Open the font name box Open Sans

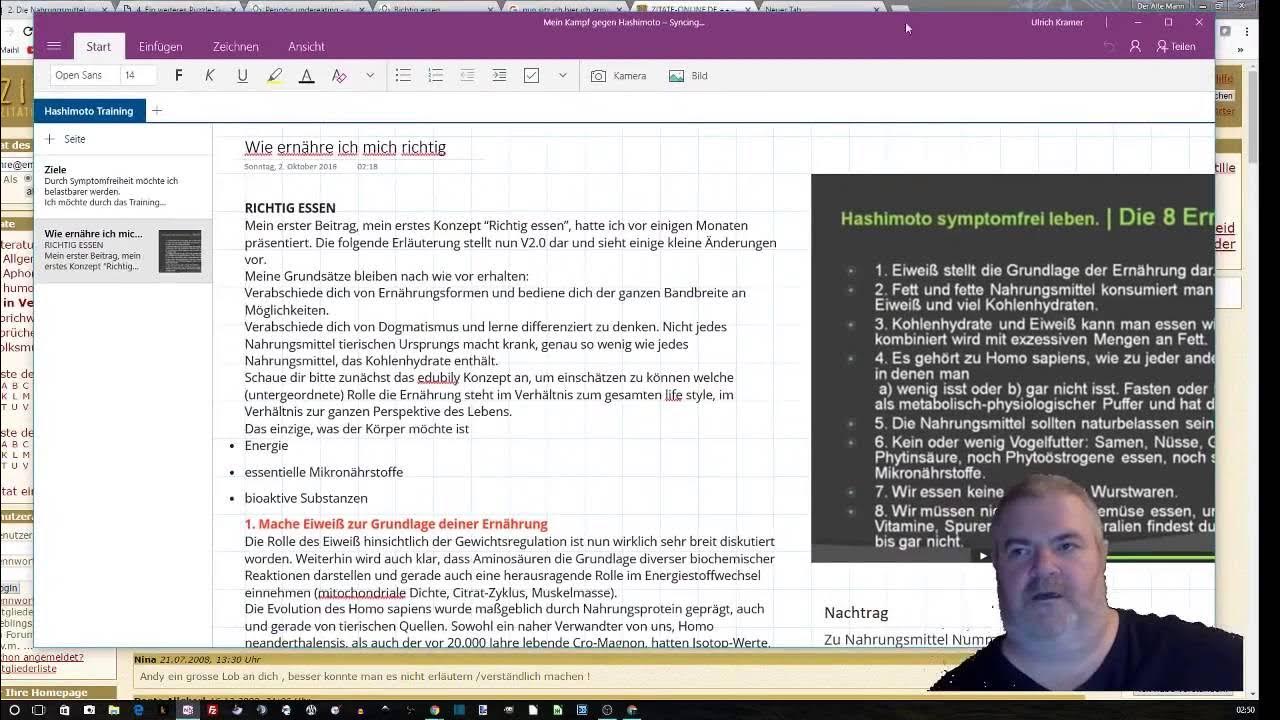83,75
